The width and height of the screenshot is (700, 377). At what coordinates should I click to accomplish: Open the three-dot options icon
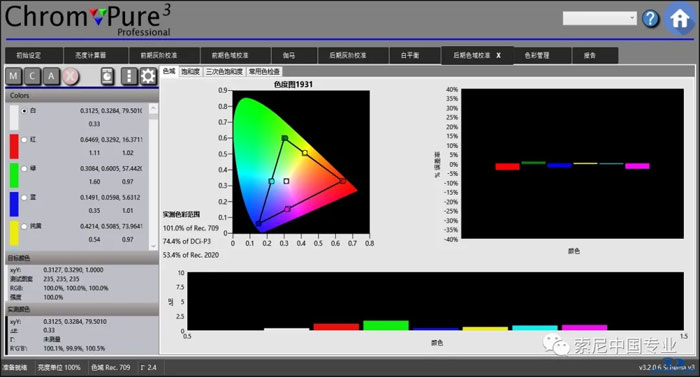[129, 76]
